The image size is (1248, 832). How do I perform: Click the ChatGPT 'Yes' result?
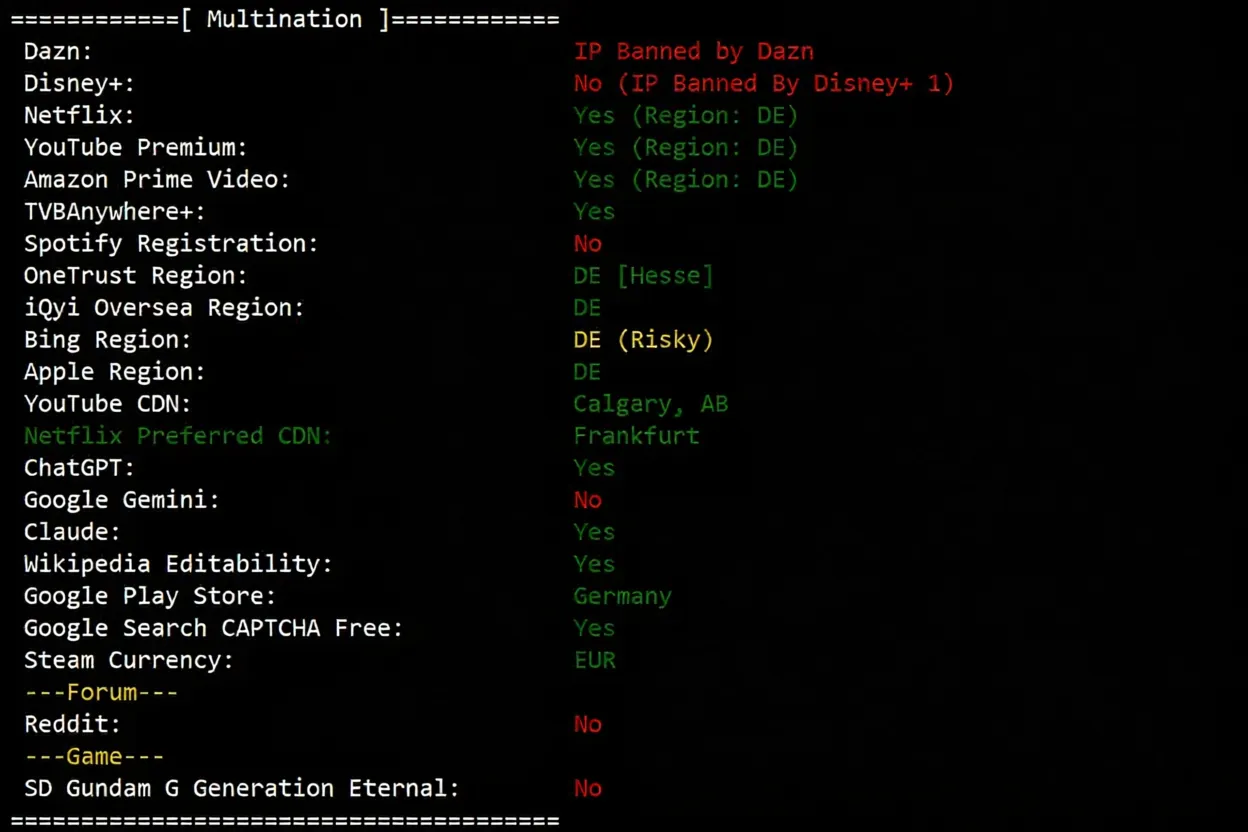[594, 467]
